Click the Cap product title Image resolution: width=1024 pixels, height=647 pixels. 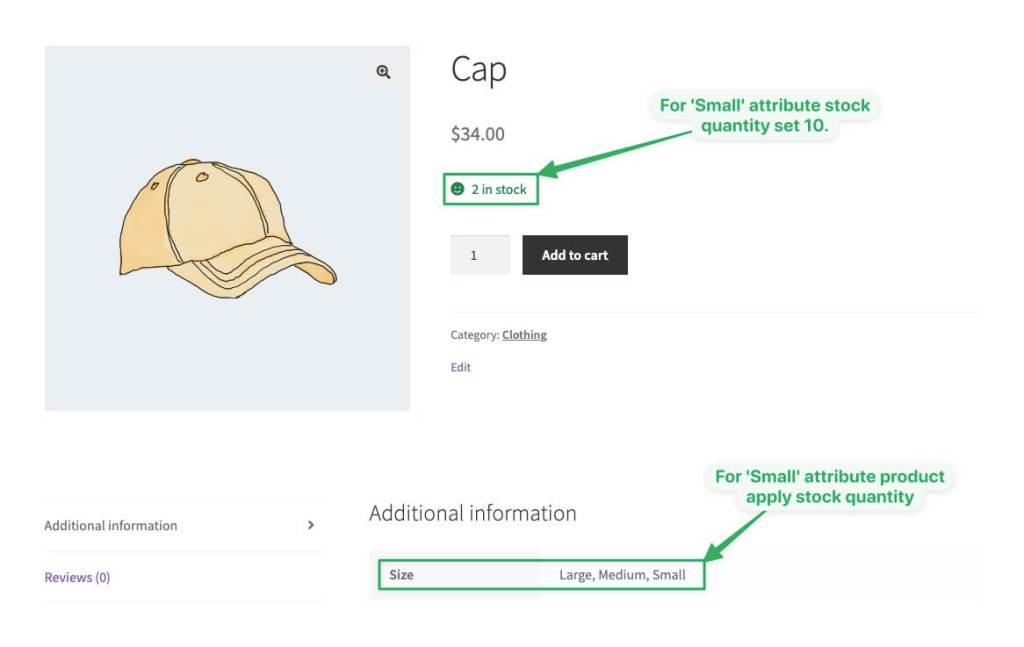pos(479,70)
